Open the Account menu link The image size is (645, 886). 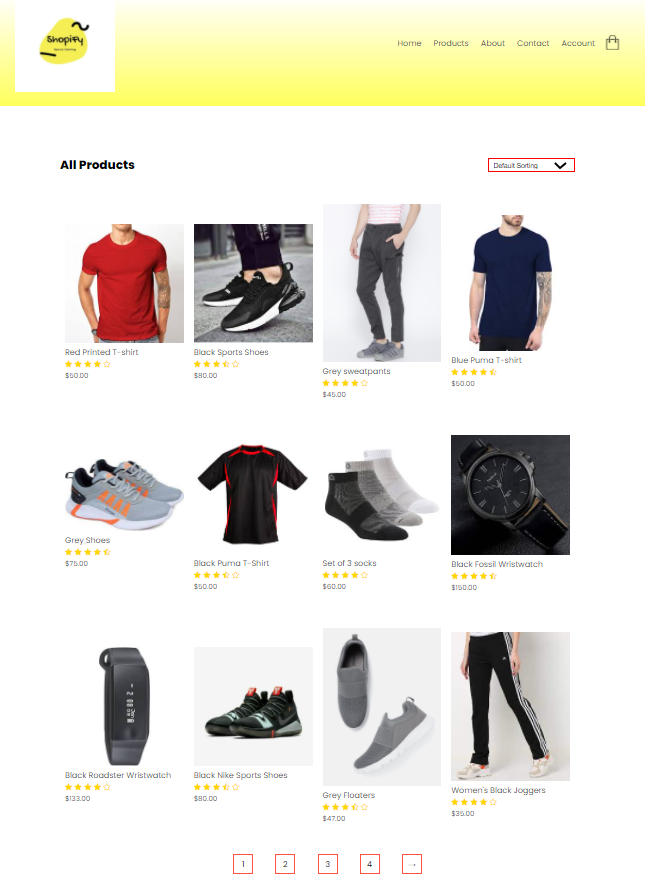click(578, 43)
